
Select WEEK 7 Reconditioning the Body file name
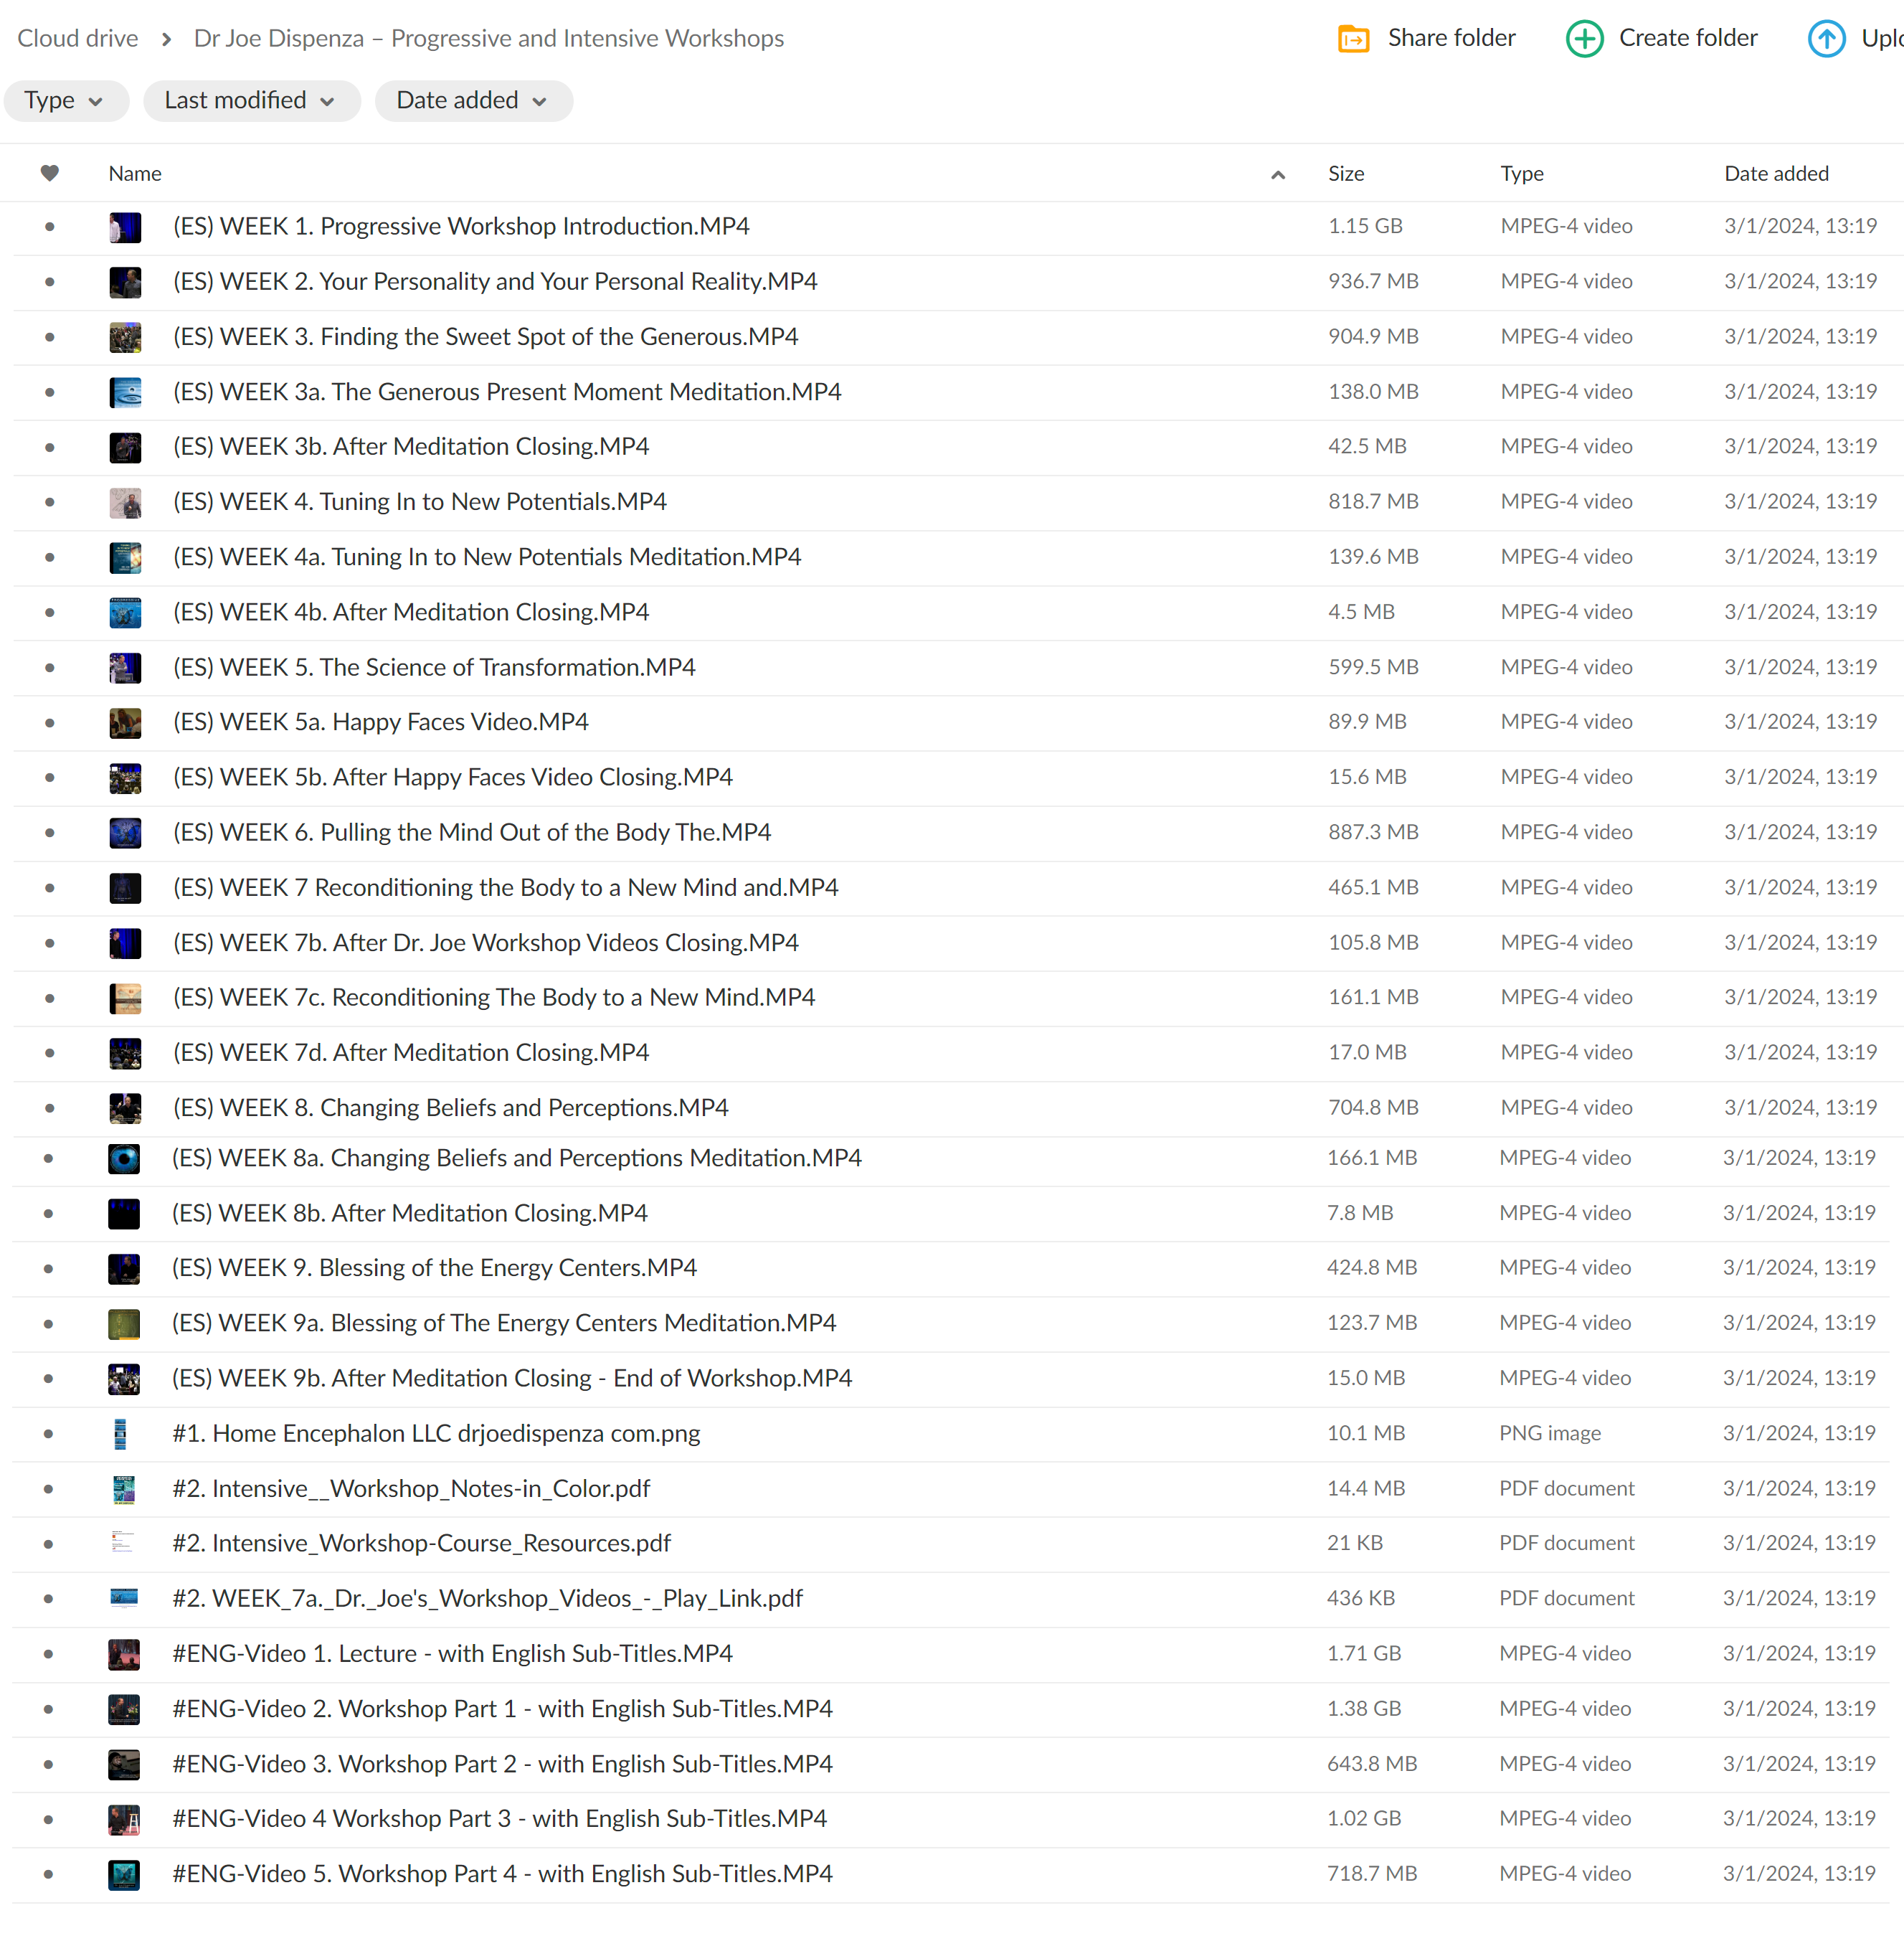[x=505, y=887]
